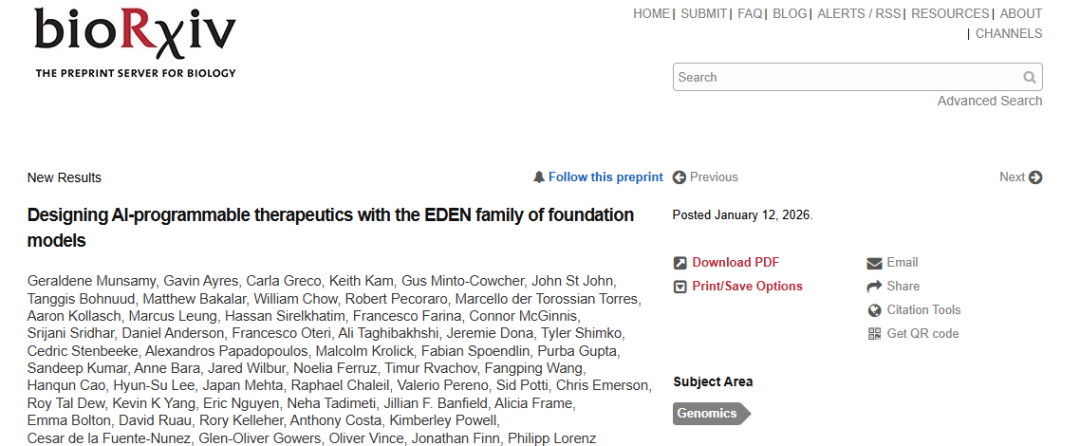The image size is (1080, 446).
Task: Click the Share icon
Action: tap(874, 287)
